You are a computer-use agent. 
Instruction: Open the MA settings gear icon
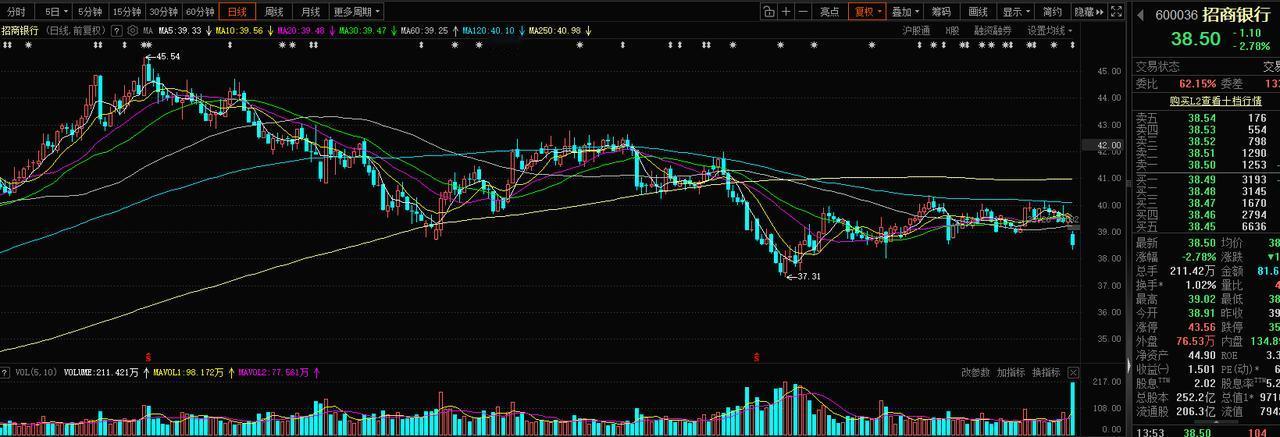133,31
